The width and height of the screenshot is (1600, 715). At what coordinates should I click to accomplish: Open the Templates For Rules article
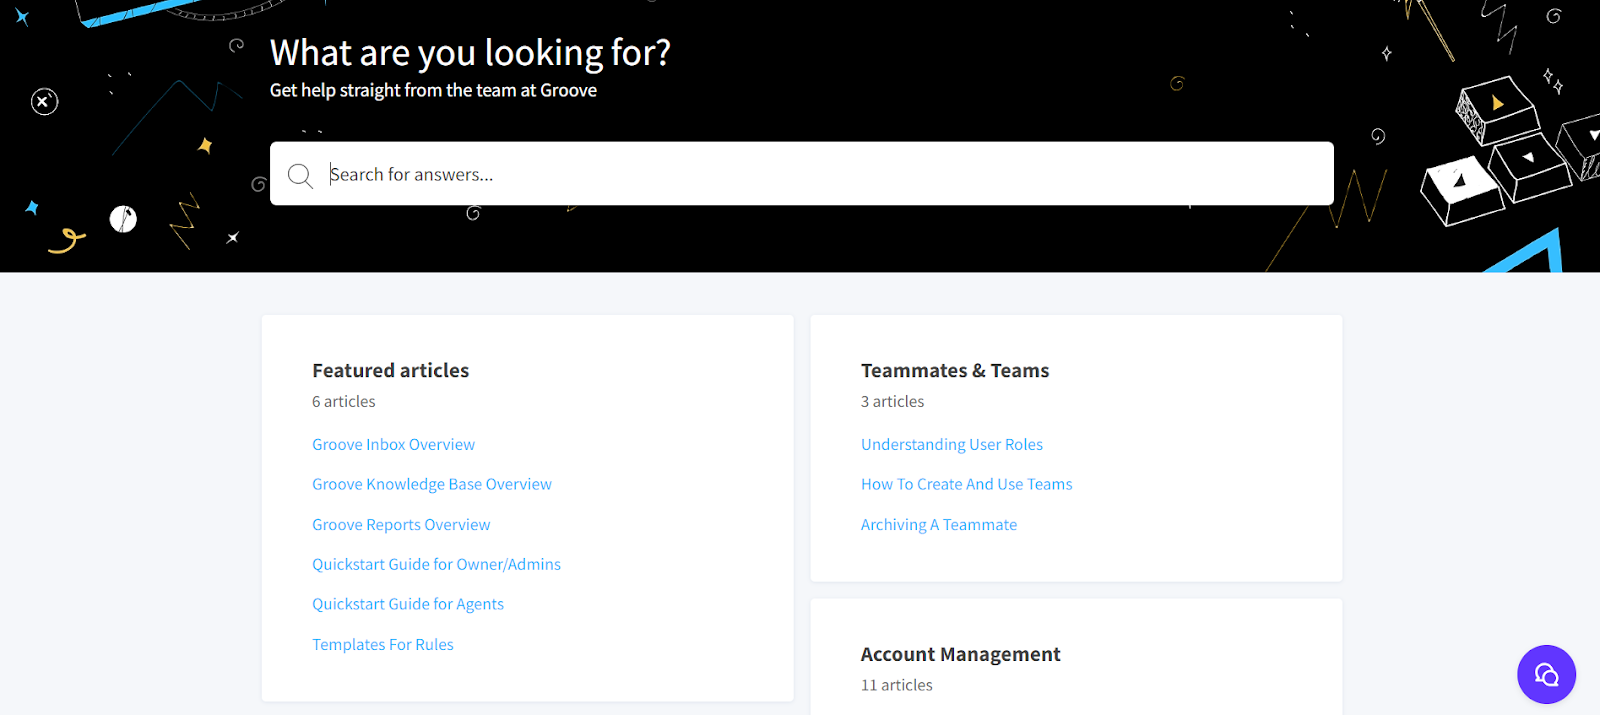[x=382, y=645]
